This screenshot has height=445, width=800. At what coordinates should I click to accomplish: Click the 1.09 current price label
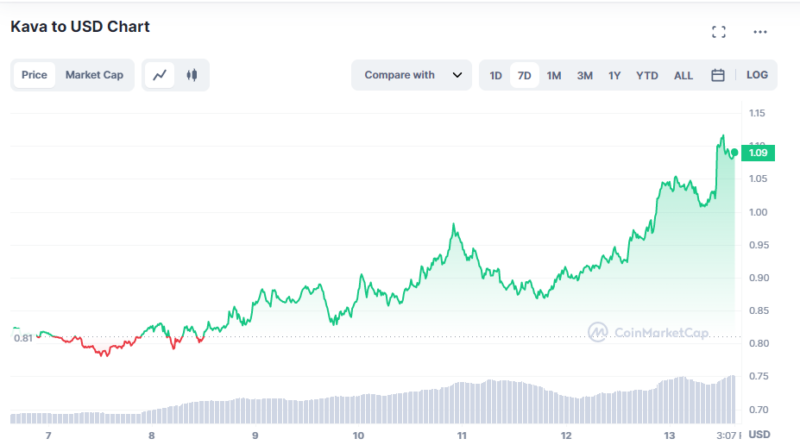[757, 153]
